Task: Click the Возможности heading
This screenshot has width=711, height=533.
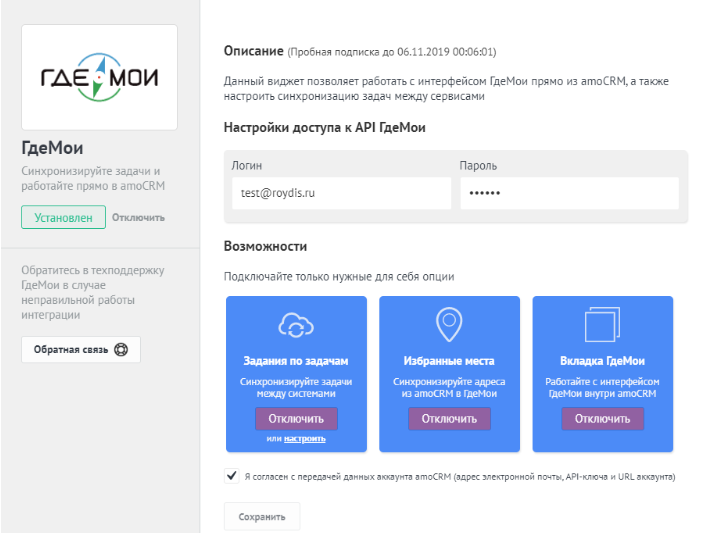Action: (265, 246)
